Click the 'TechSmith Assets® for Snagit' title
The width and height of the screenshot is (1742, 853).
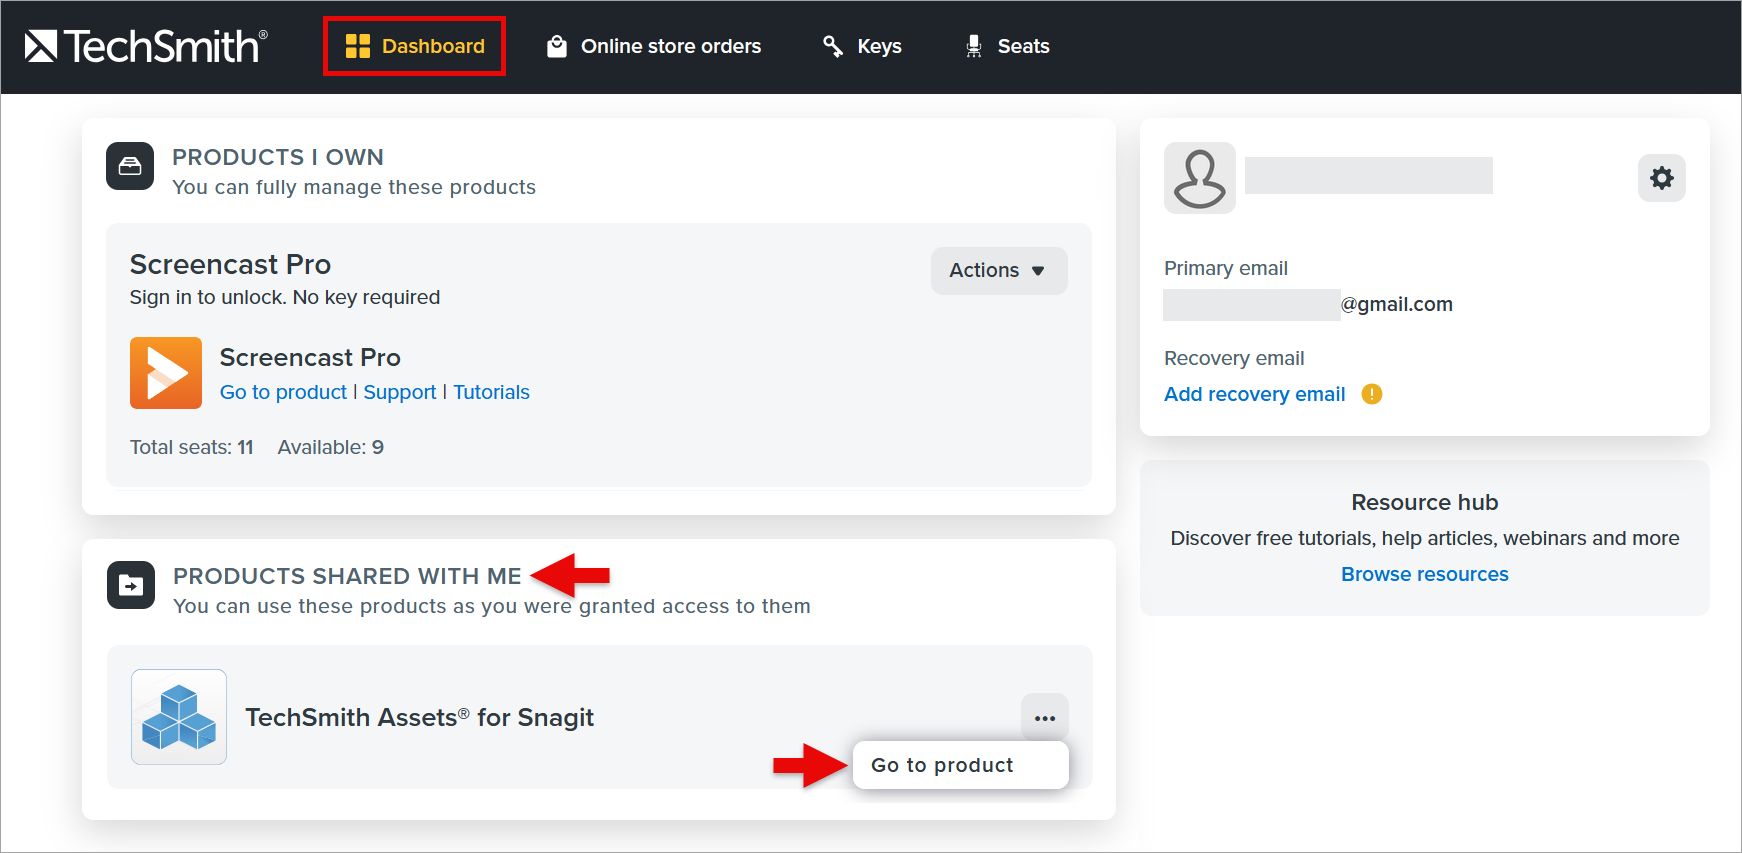tap(420, 717)
